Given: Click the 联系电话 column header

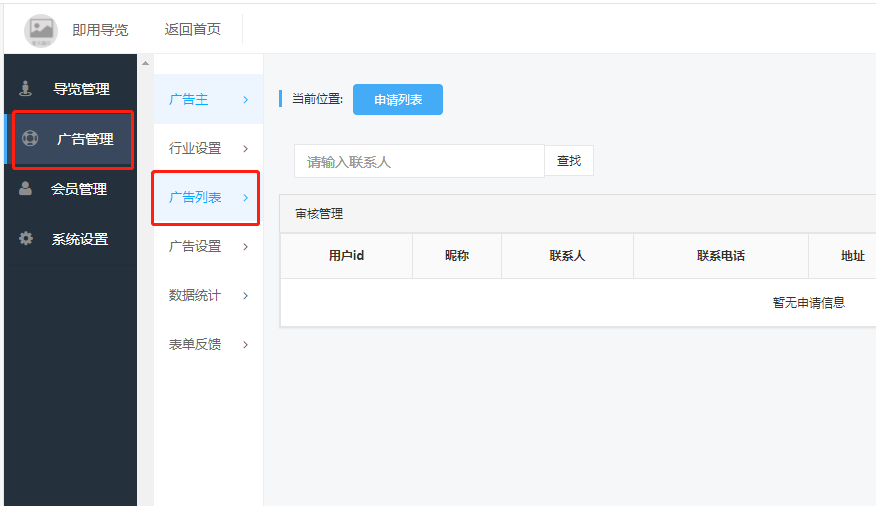Looking at the screenshot, I should tap(721, 256).
